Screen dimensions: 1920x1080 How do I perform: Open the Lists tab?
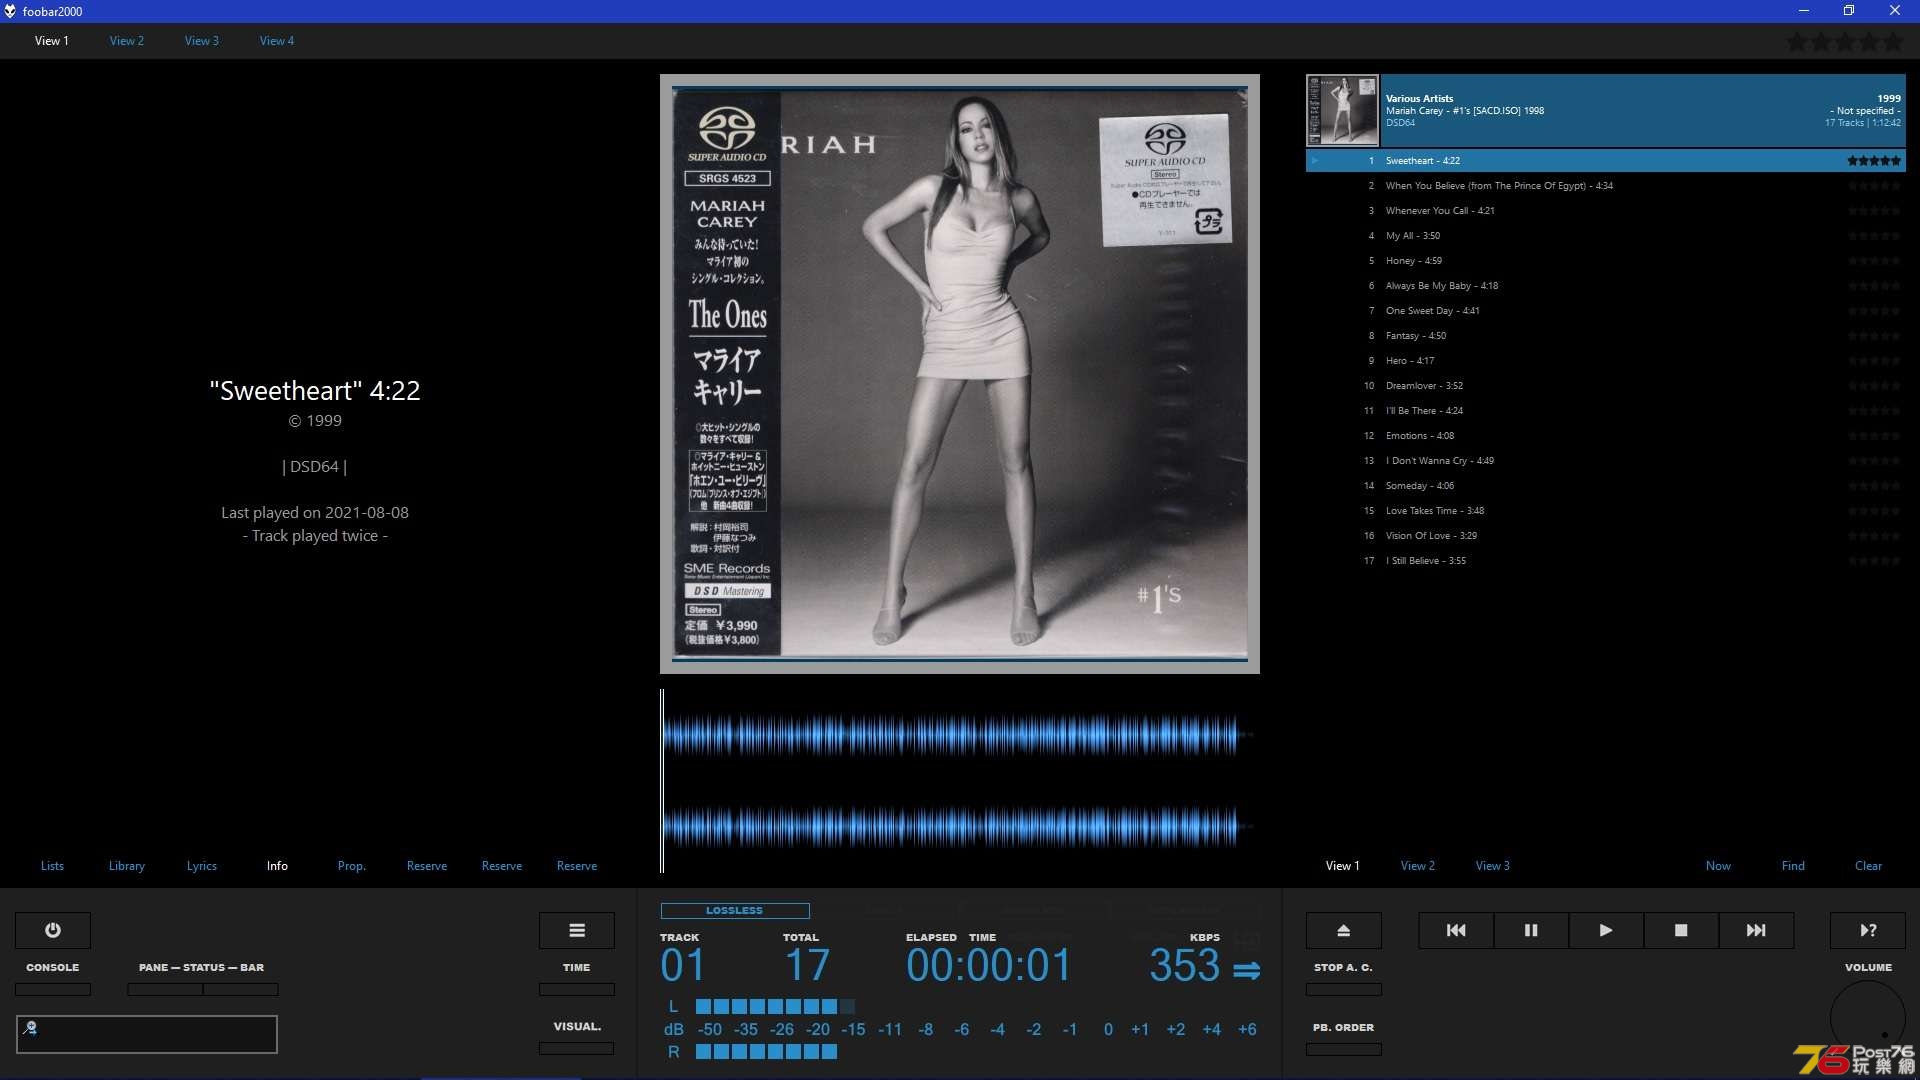click(52, 866)
